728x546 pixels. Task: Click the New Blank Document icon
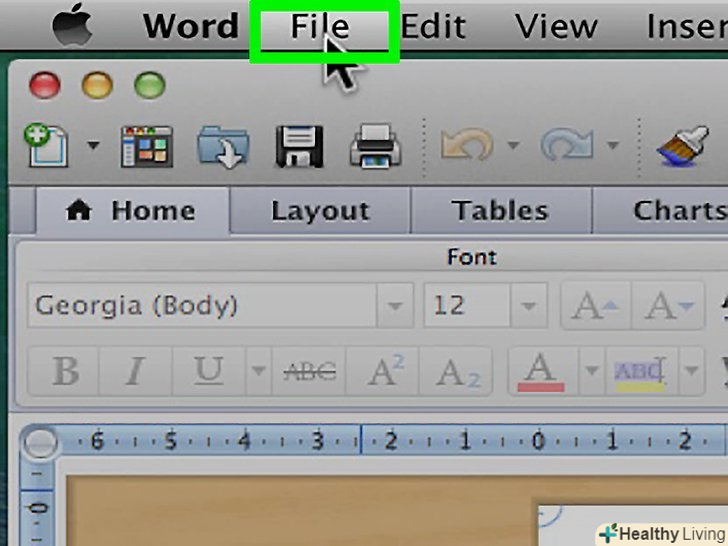(46, 146)
